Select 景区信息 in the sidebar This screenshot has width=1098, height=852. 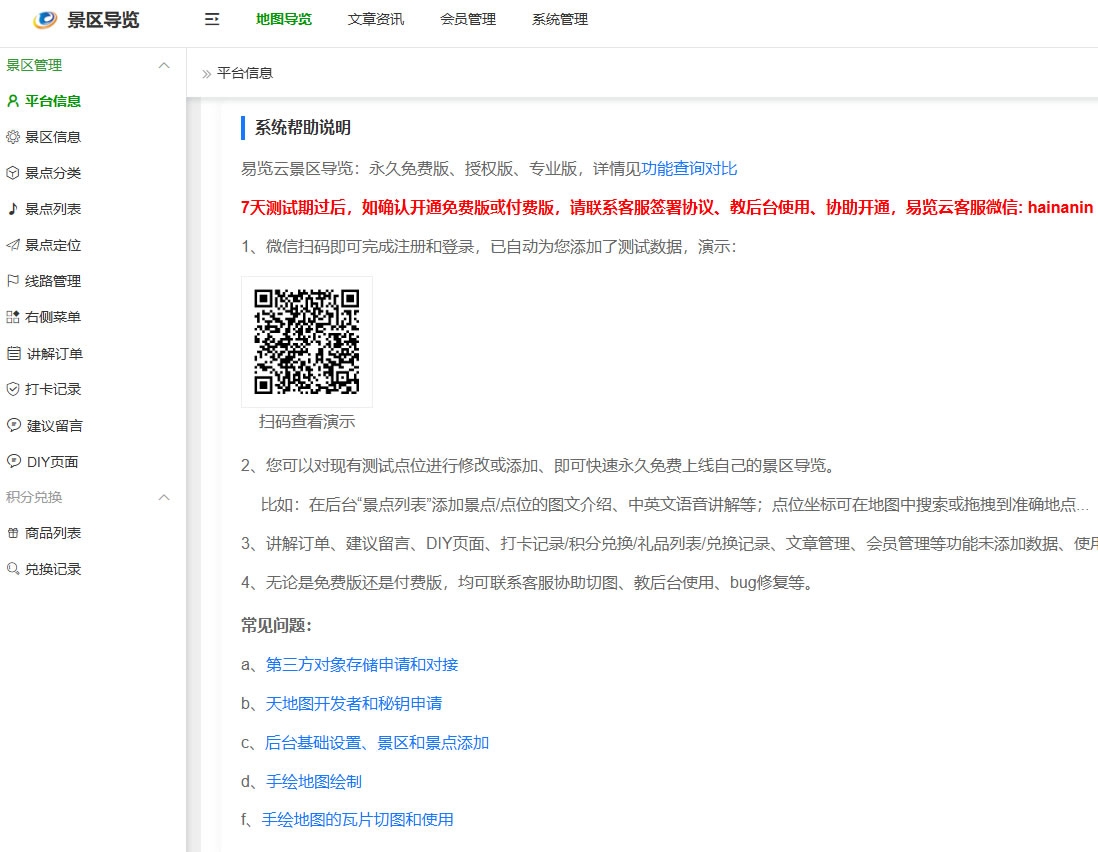point(53,137)
